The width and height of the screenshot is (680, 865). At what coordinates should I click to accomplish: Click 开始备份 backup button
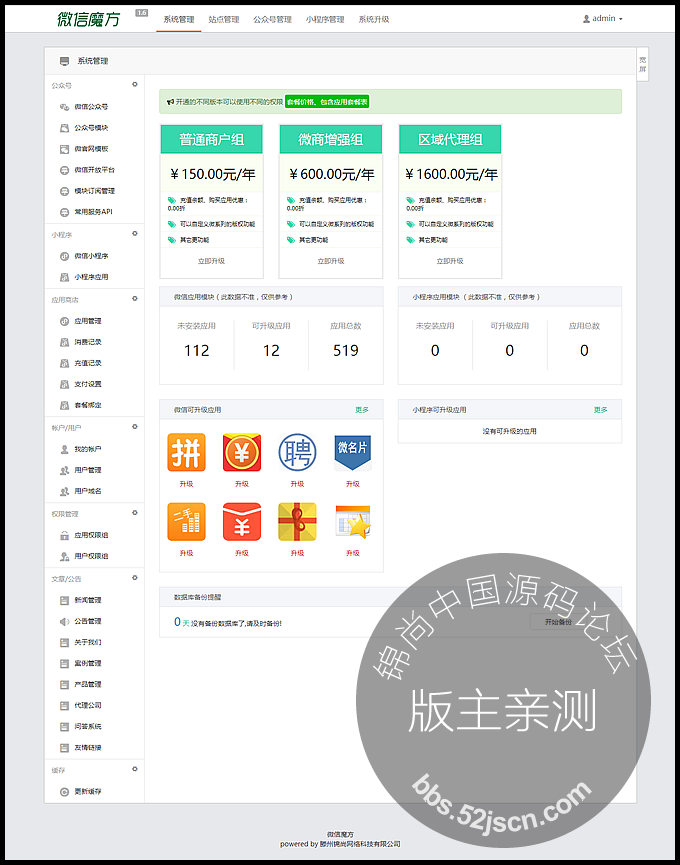click(x=558, y=622)
